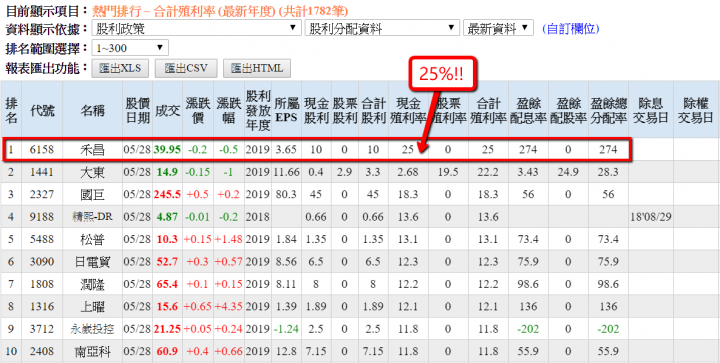
Task: Click 上曜 change percent +4.35
Action: pyautogui.click(x=229, y=306)
